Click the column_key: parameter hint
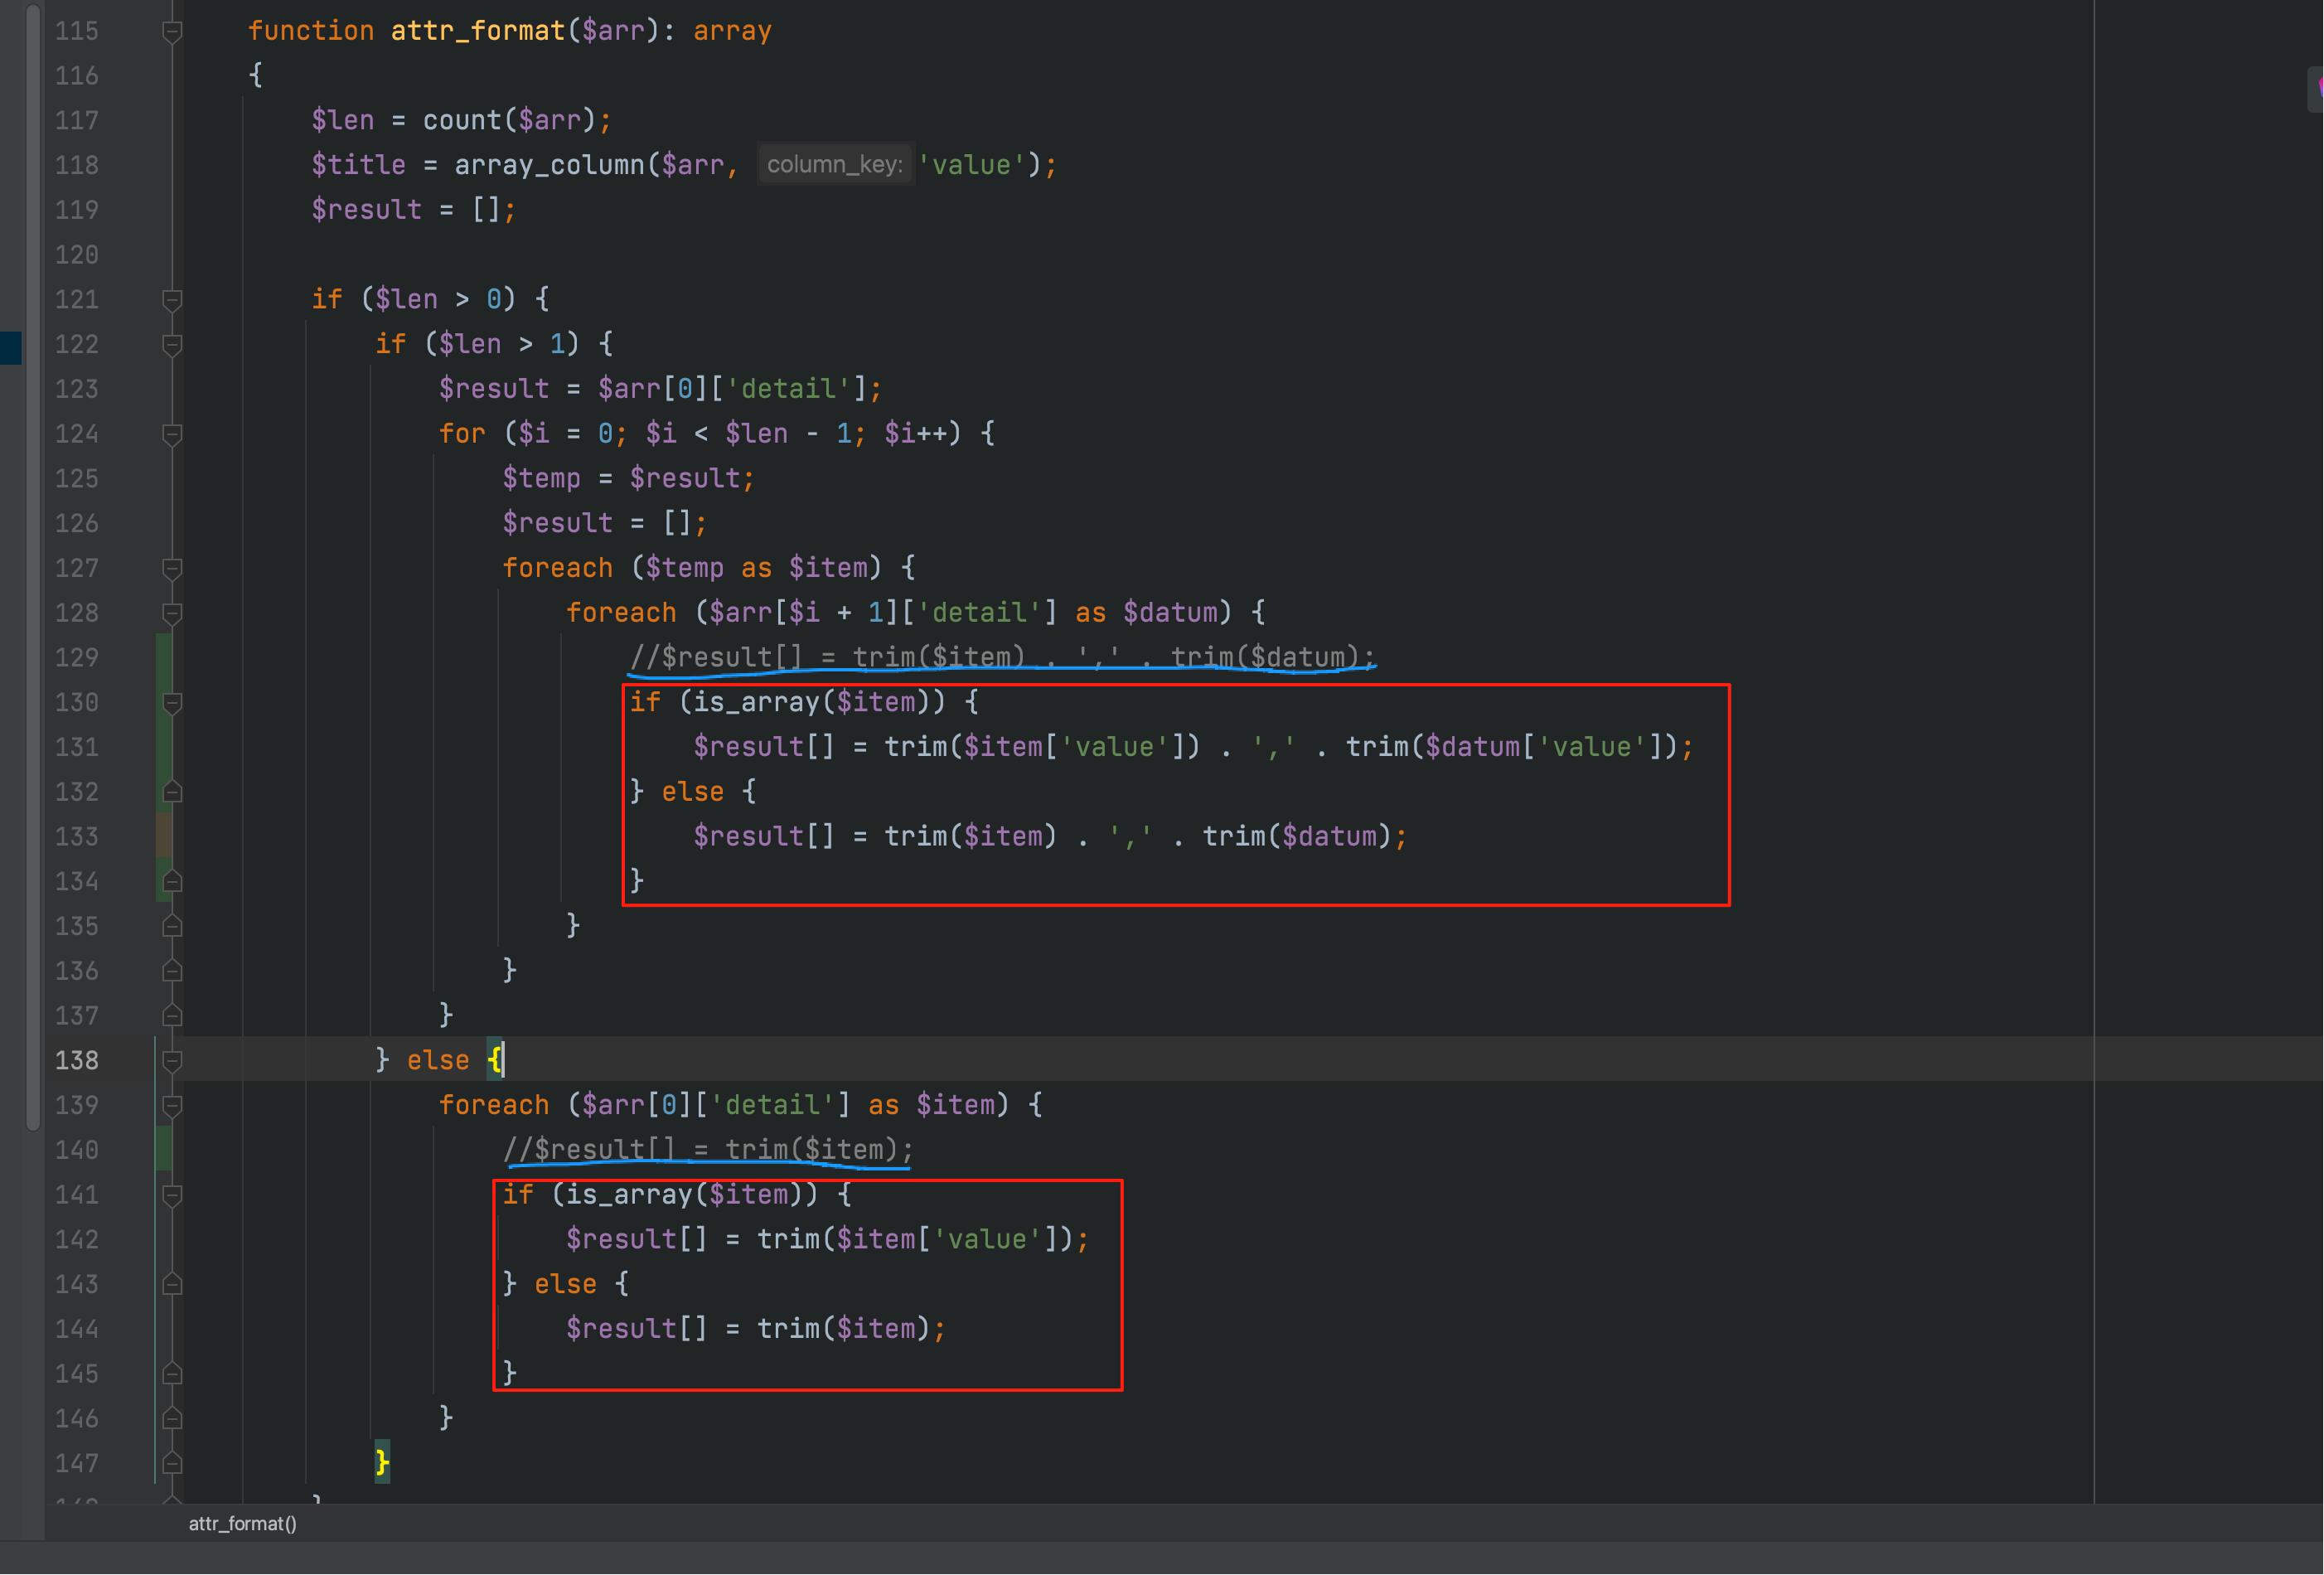2324x1575 pixels. (834, 165)
